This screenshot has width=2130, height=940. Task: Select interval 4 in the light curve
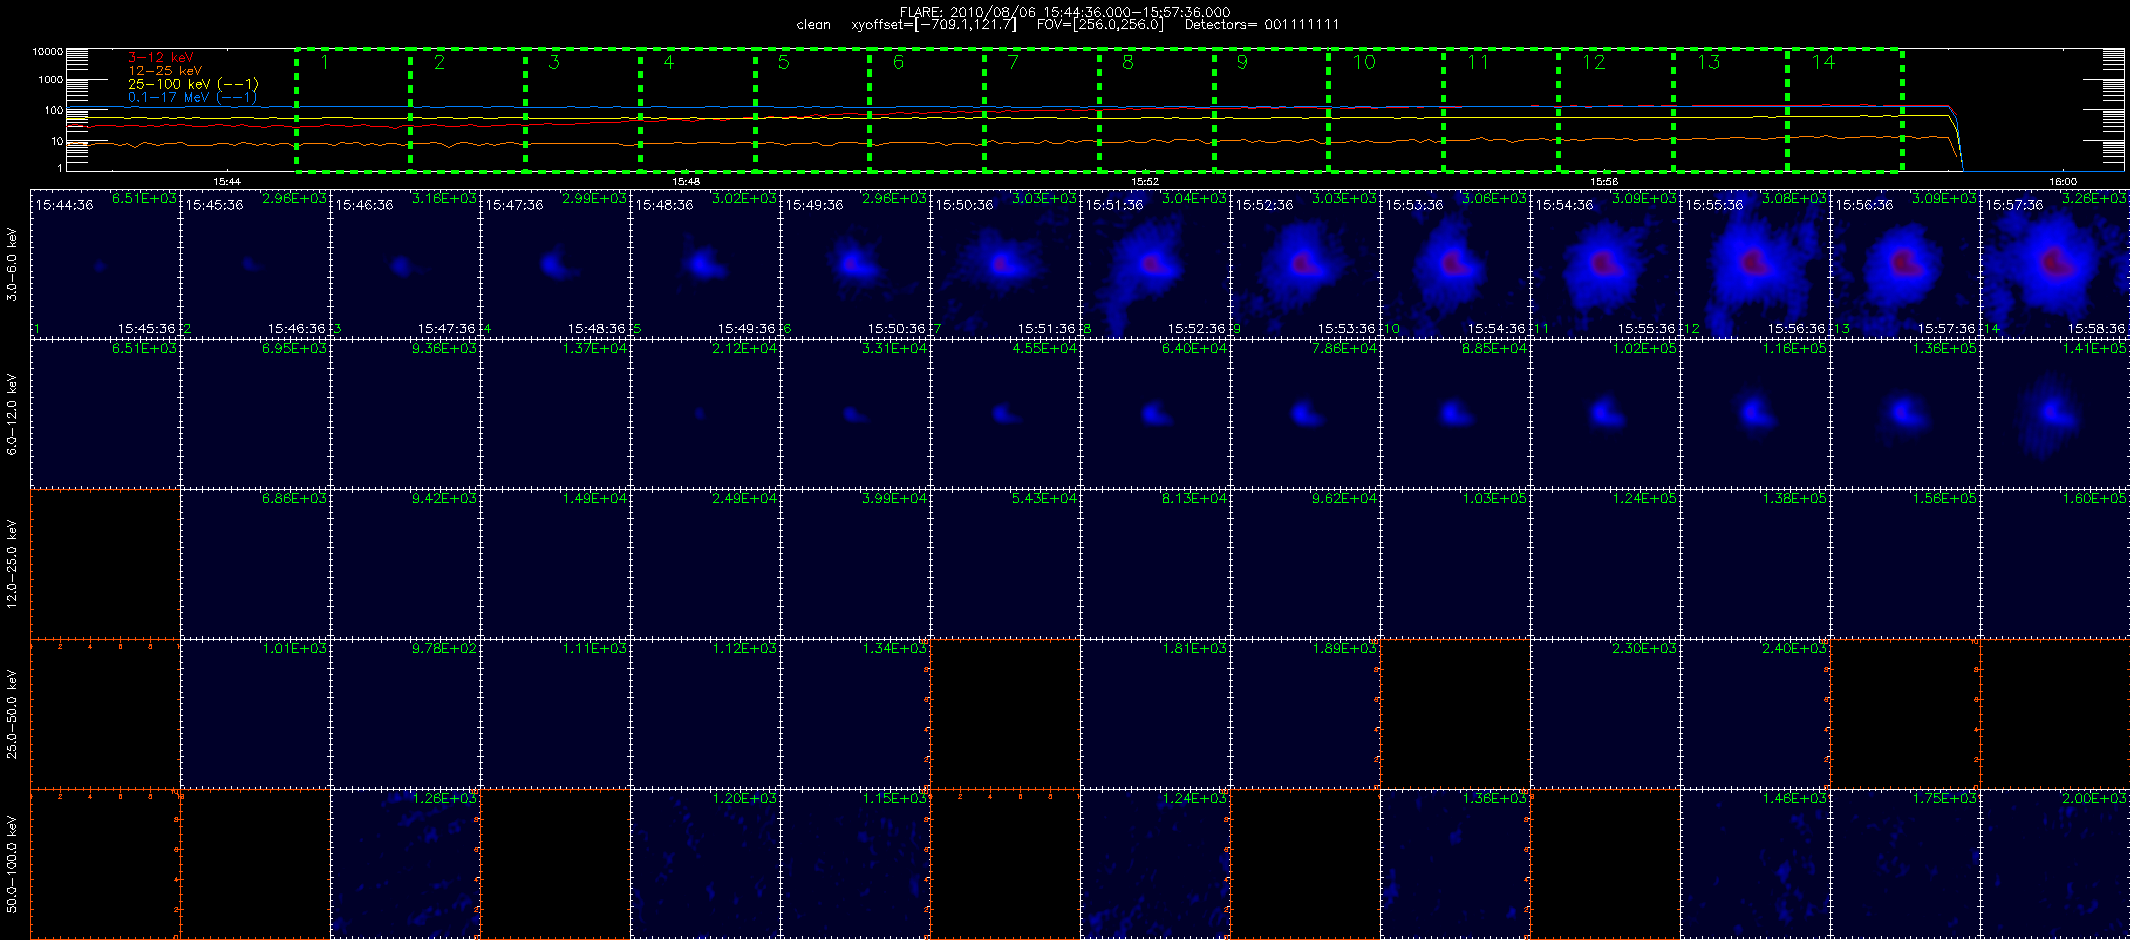click(x=698, y=110)
